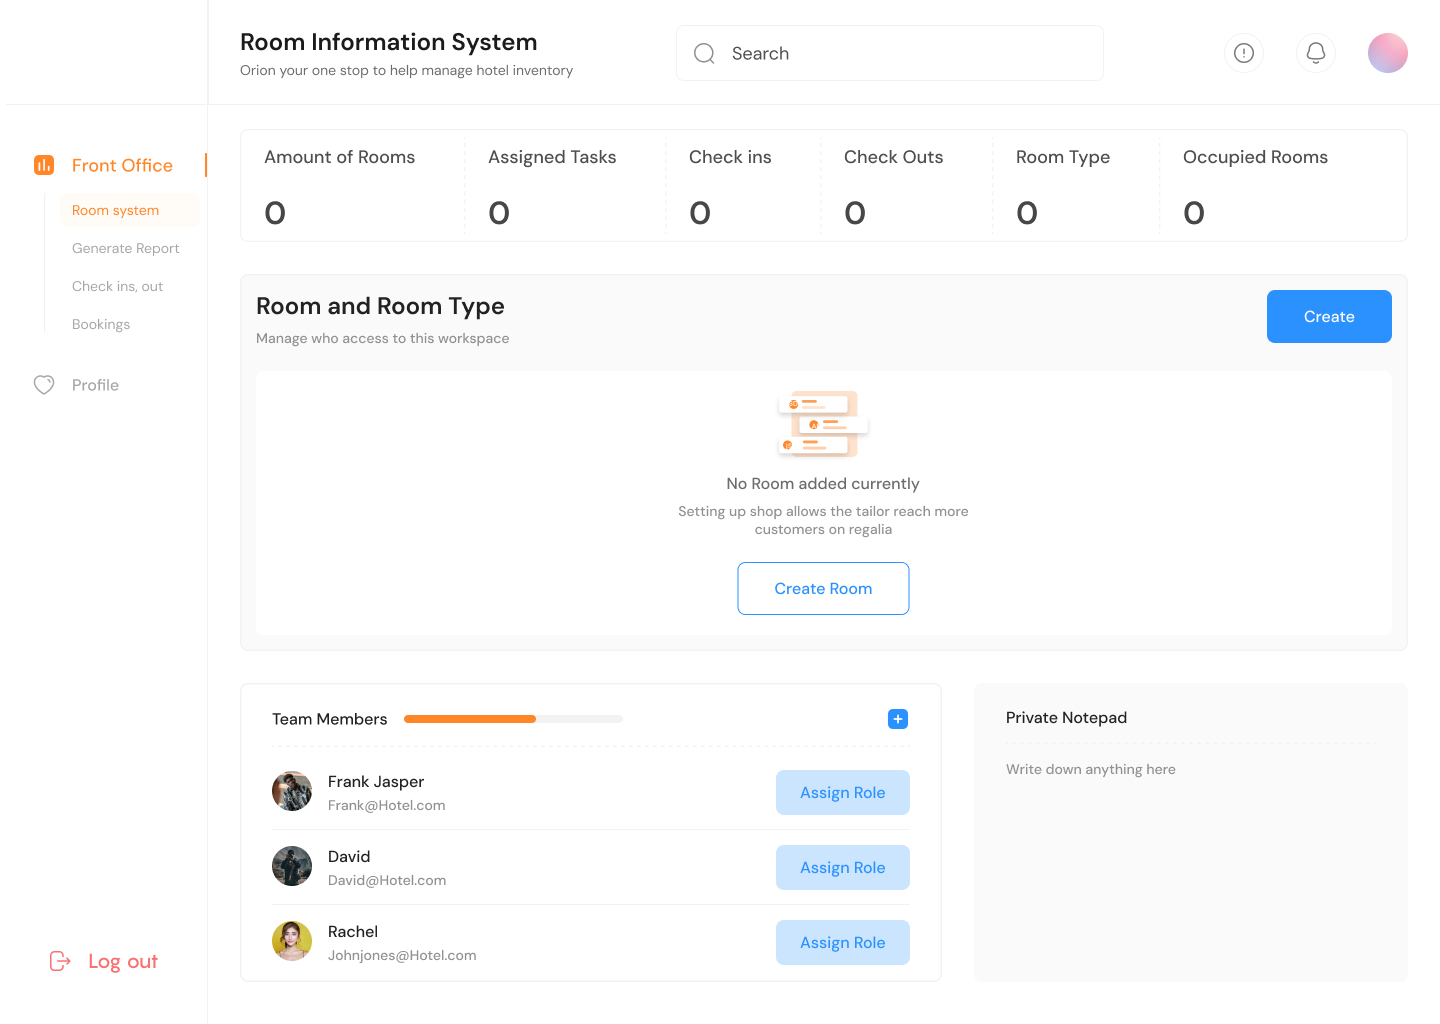The image size is (1440, 1024).
Task: Focus the Search input field
Action: pos(890,53)
